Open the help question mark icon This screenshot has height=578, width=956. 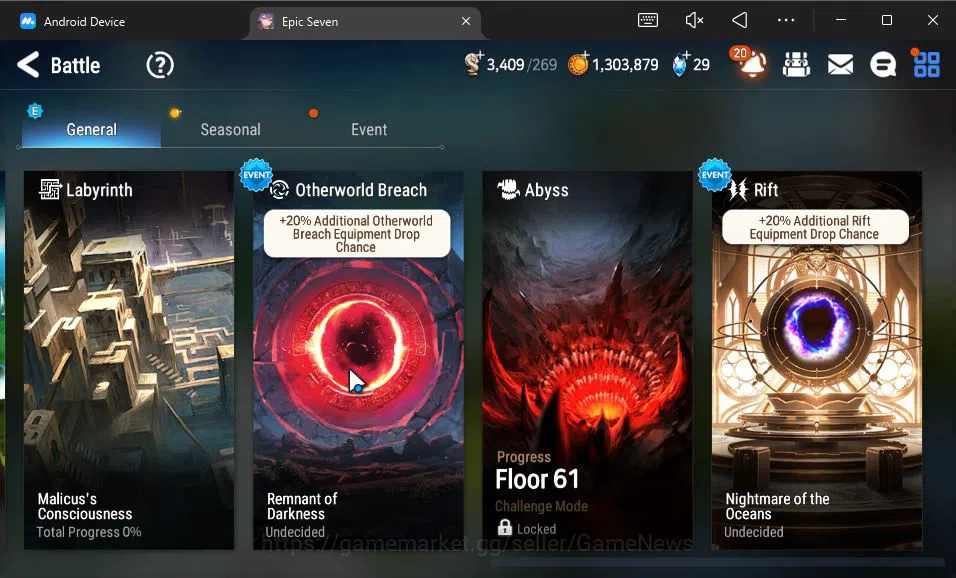(x=160, y=65)
